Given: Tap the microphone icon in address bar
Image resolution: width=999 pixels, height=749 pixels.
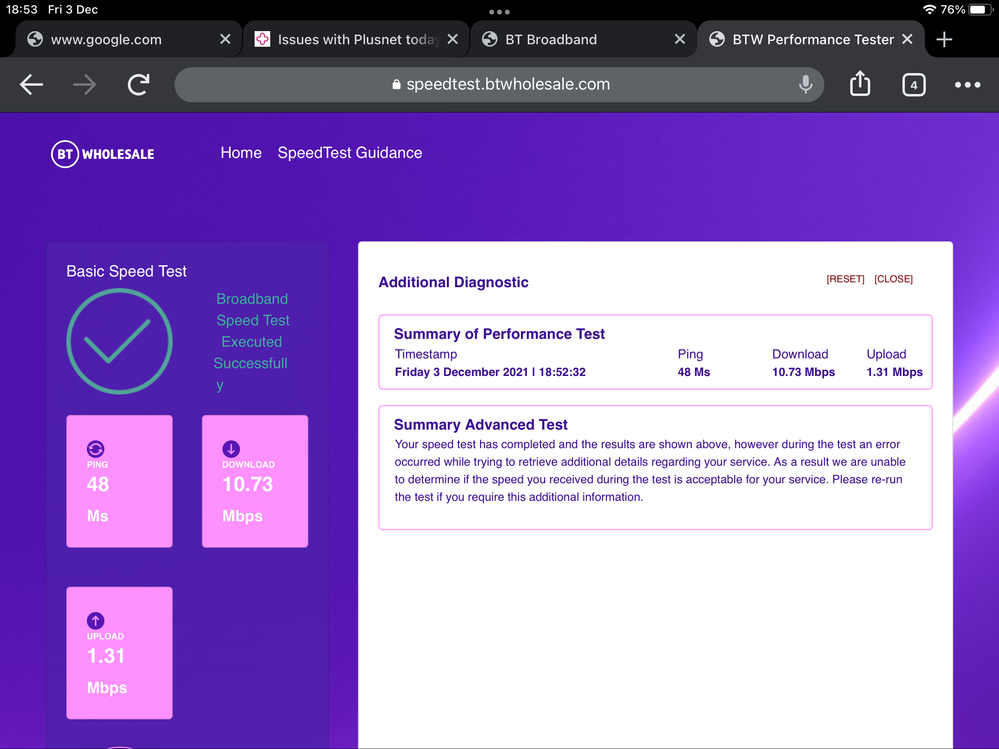Looking at the screenshot, I should tap(805, 85).
